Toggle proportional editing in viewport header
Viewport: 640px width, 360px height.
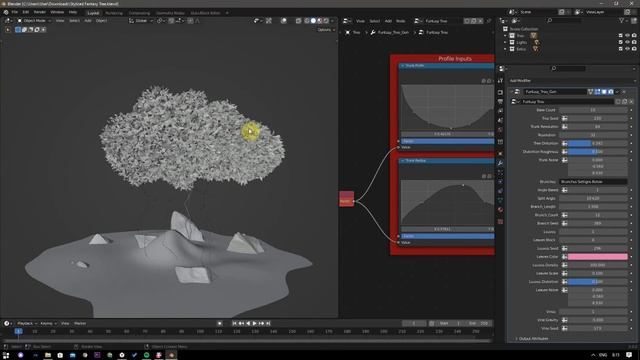[190, 20]
